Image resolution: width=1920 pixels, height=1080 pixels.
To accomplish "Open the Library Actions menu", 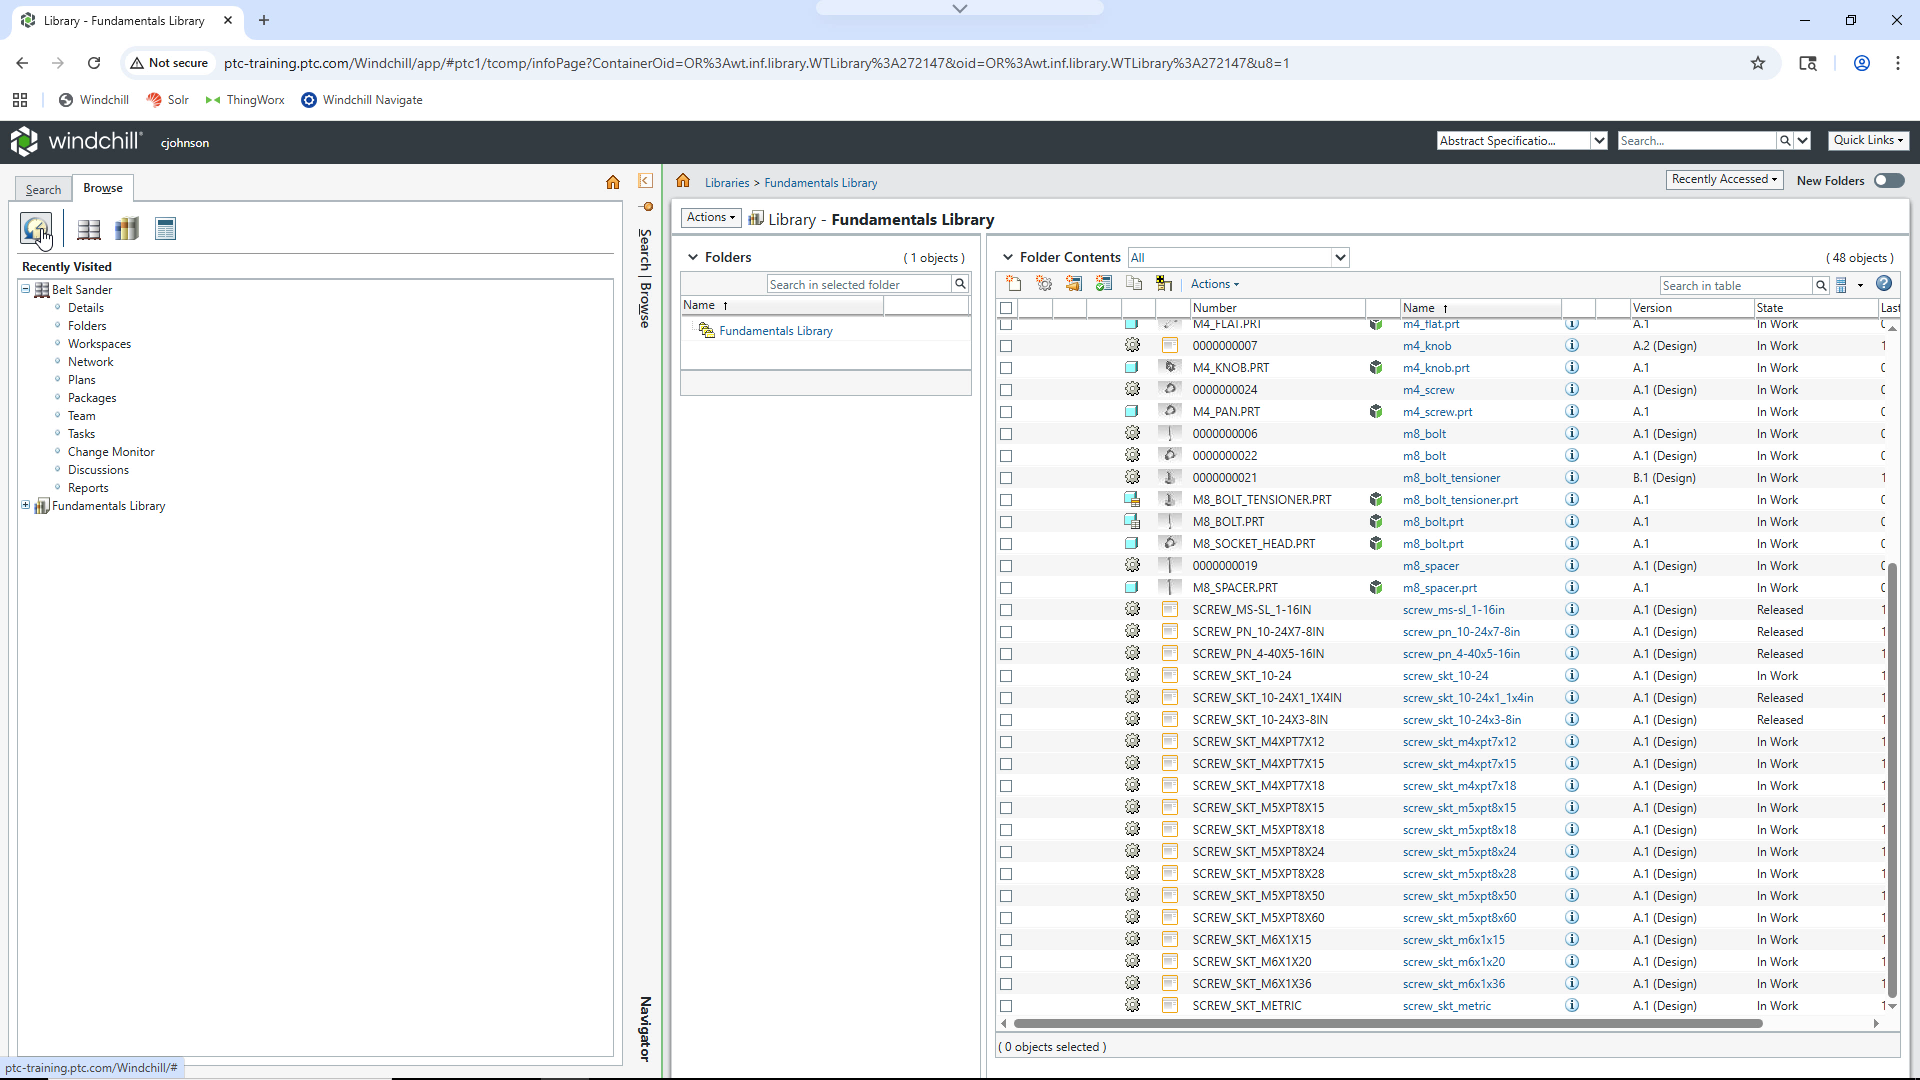I will tap(711, 218).
